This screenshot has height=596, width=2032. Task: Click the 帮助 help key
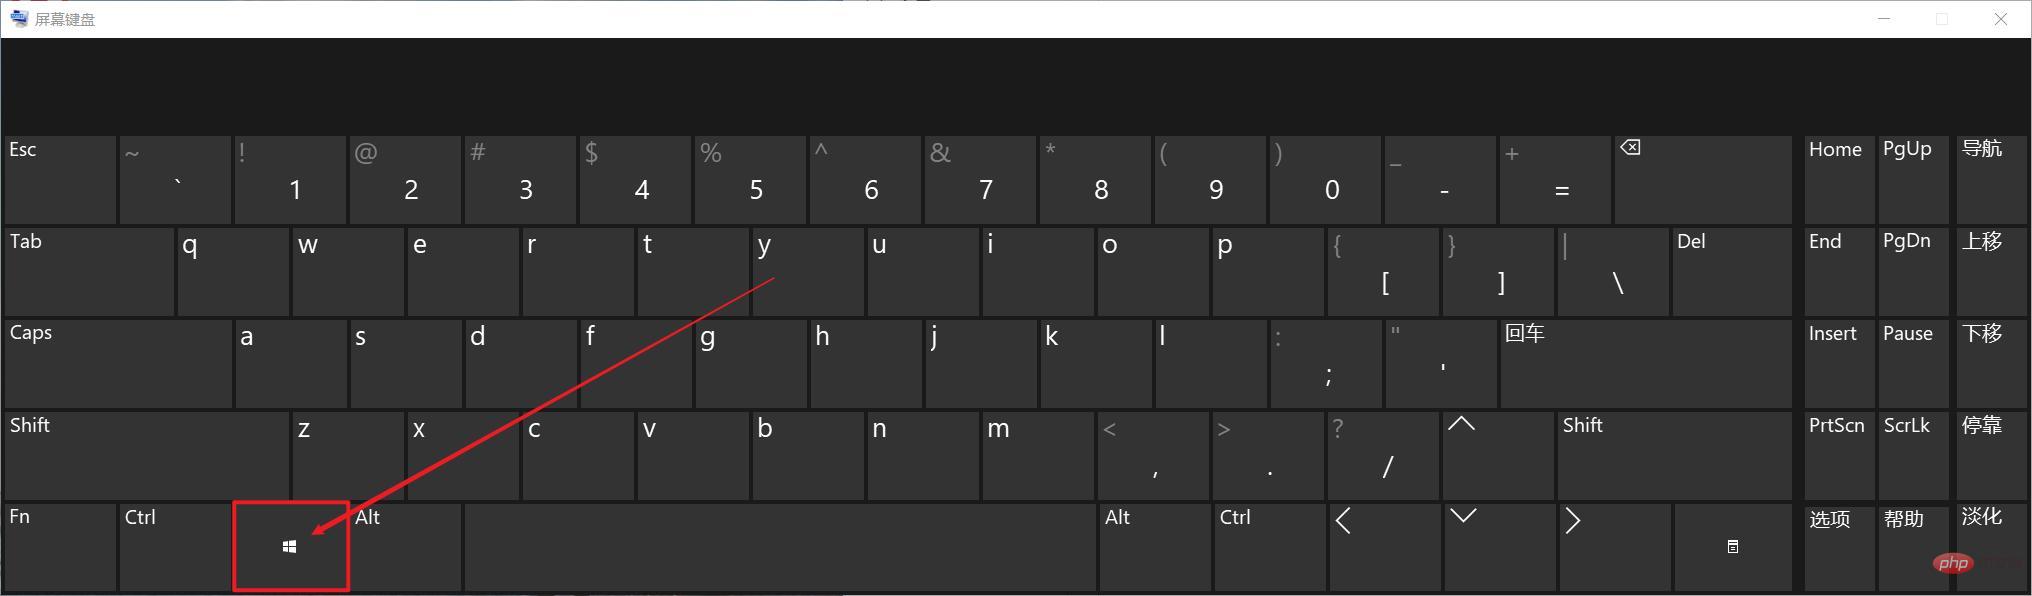(1914, 547)
